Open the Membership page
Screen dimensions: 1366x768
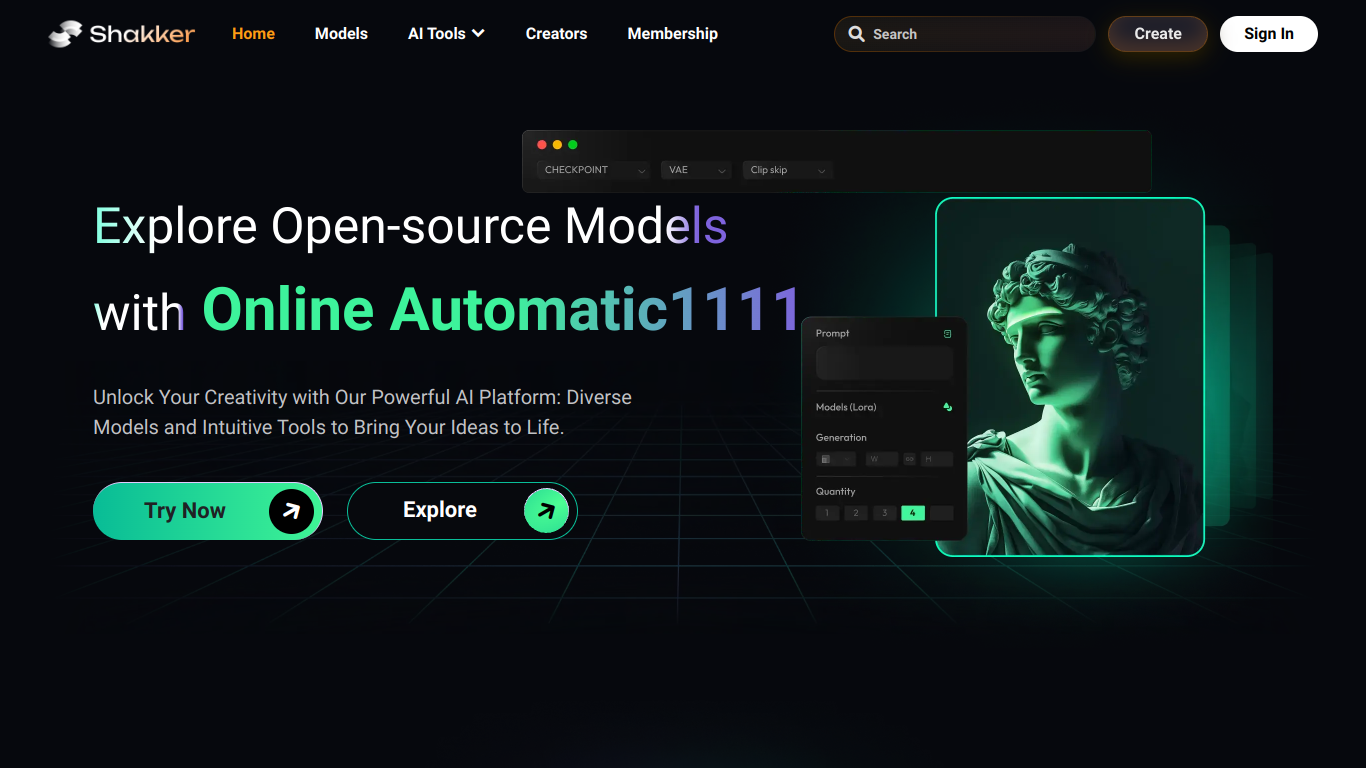(x=672, y=34)
